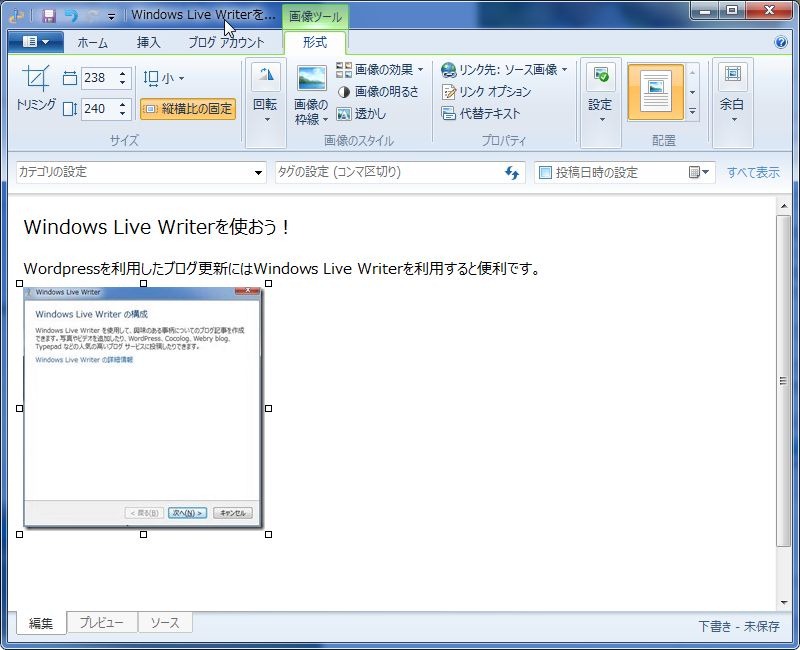Click the bottom-right image resize handle
The width and height of the screenshot is (800, 650).
[x=268, y=534]
